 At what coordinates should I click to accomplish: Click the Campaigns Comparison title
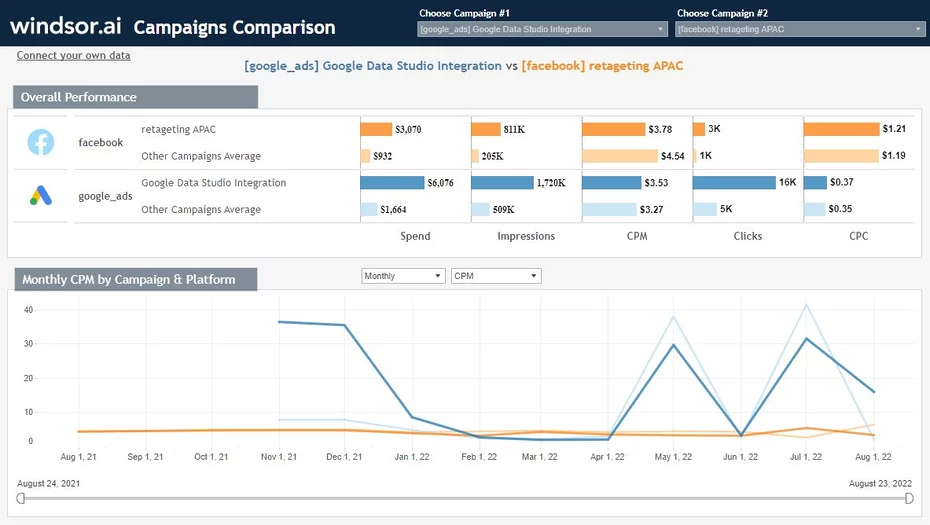tap(234, 27)
